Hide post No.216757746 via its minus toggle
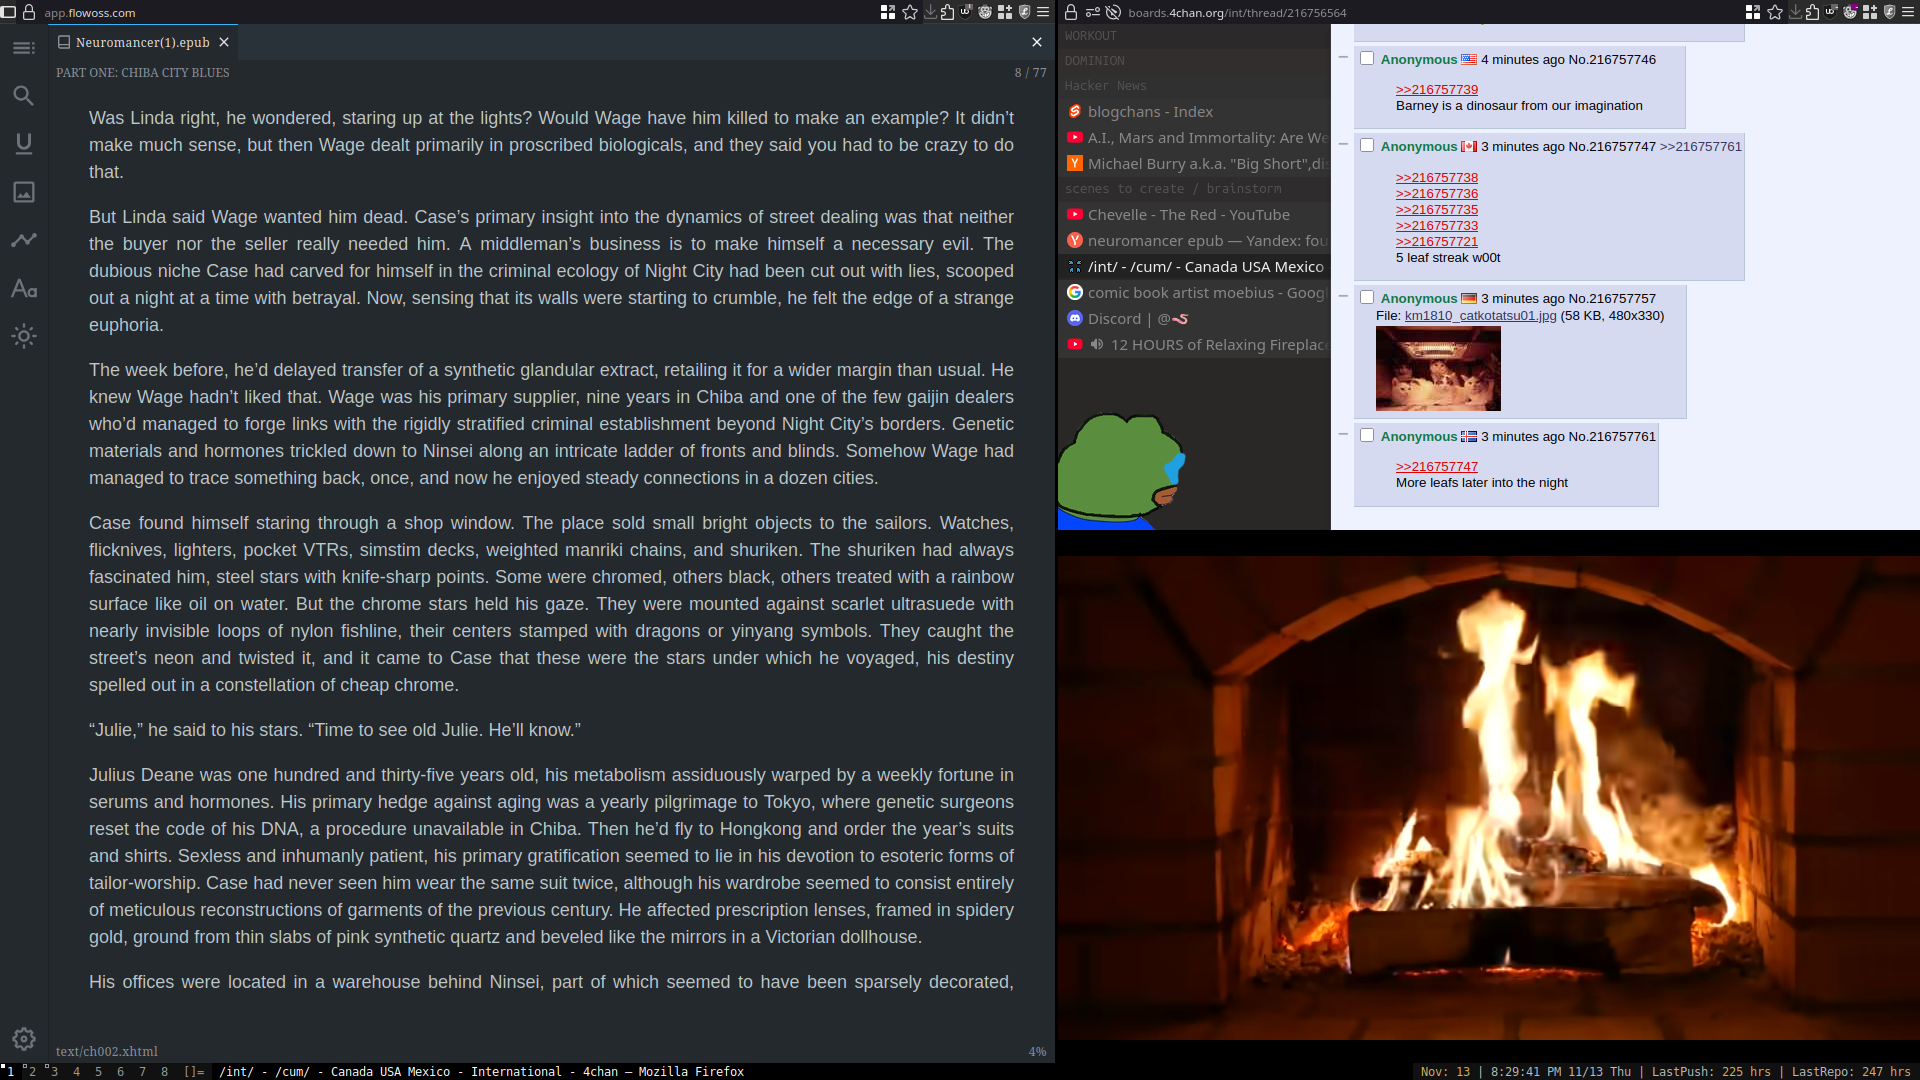The width and height of the screenshot is (1920, 1080). [x=1343, y=58]
